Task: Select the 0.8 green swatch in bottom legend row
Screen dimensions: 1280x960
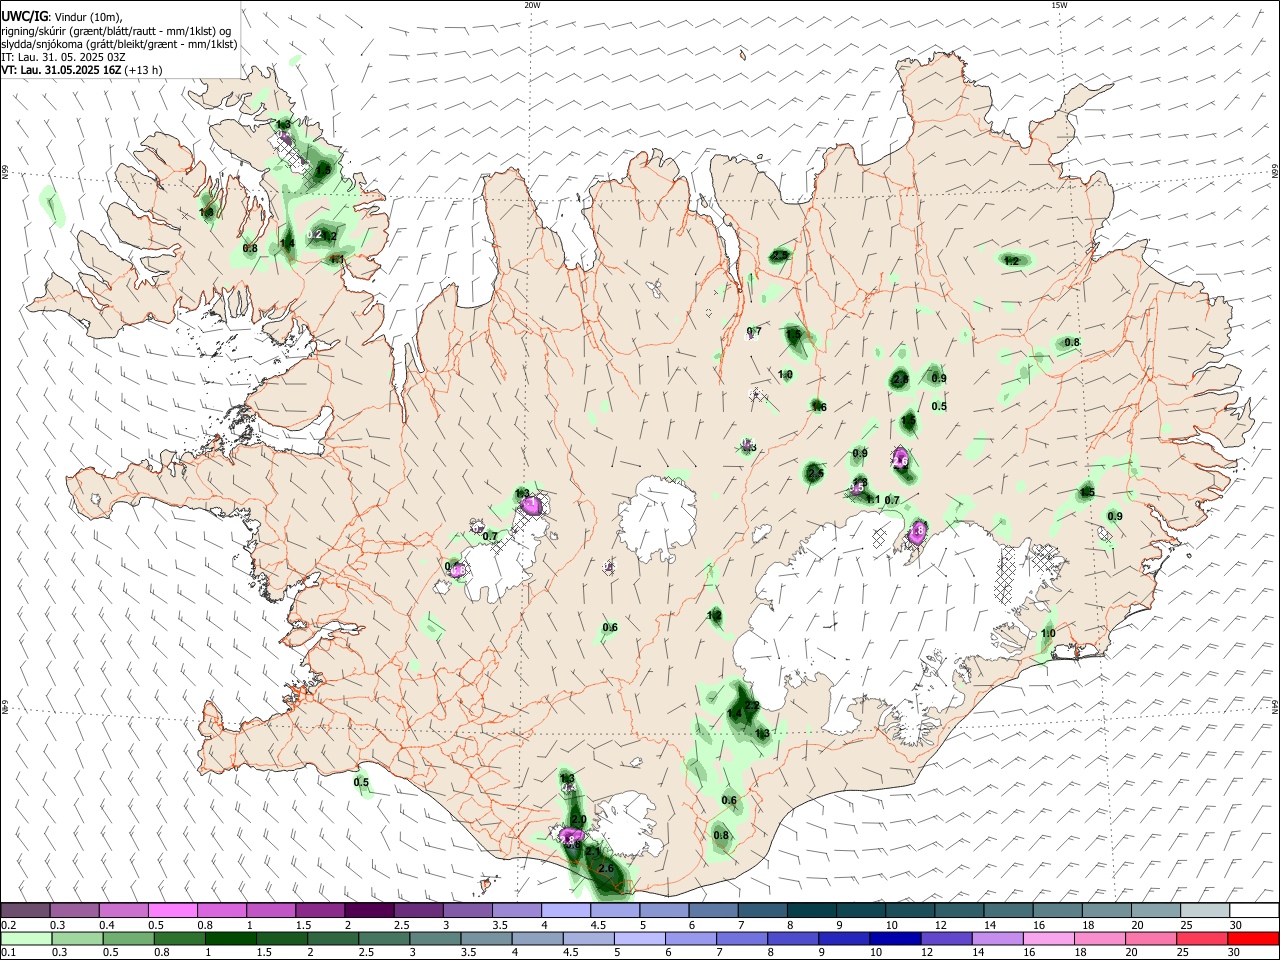Action: click(179, 939)
